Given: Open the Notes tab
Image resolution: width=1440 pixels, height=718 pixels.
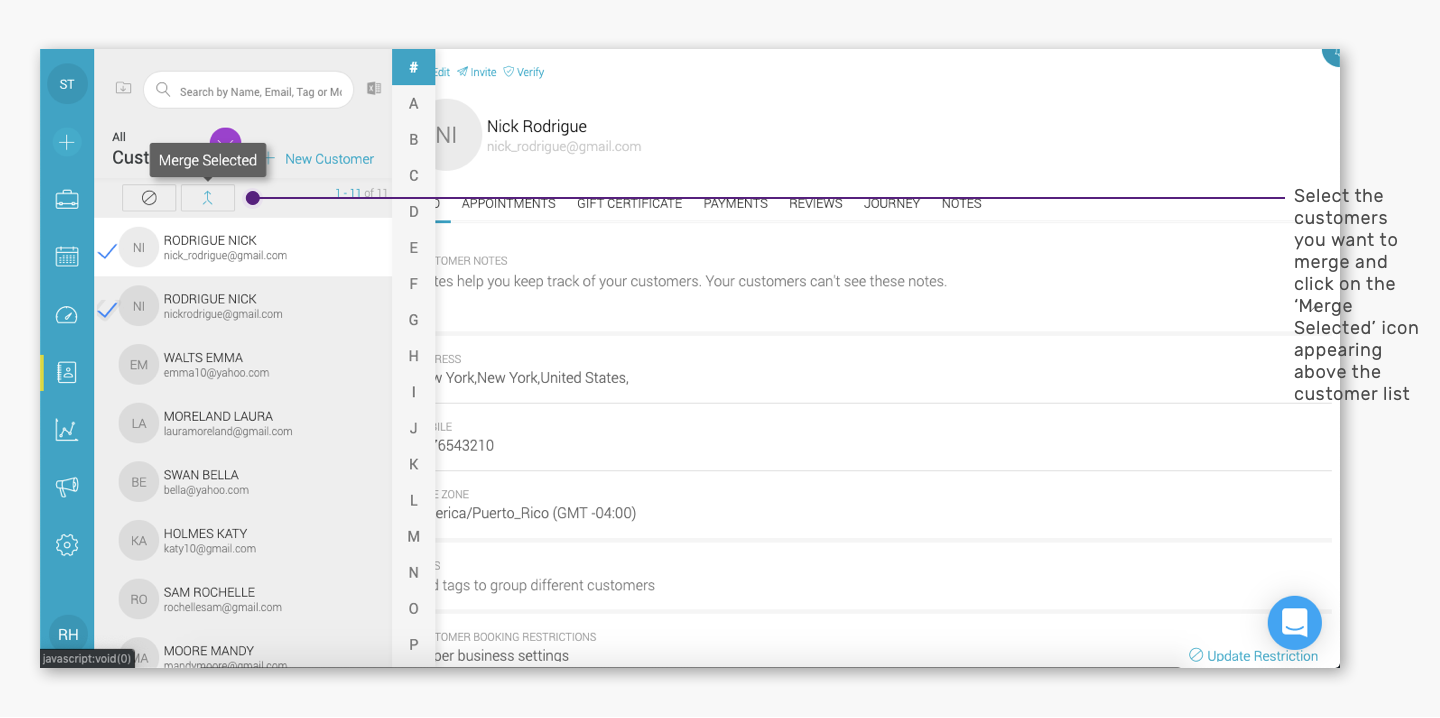Looking at the screenshot, I should point(961,203).
